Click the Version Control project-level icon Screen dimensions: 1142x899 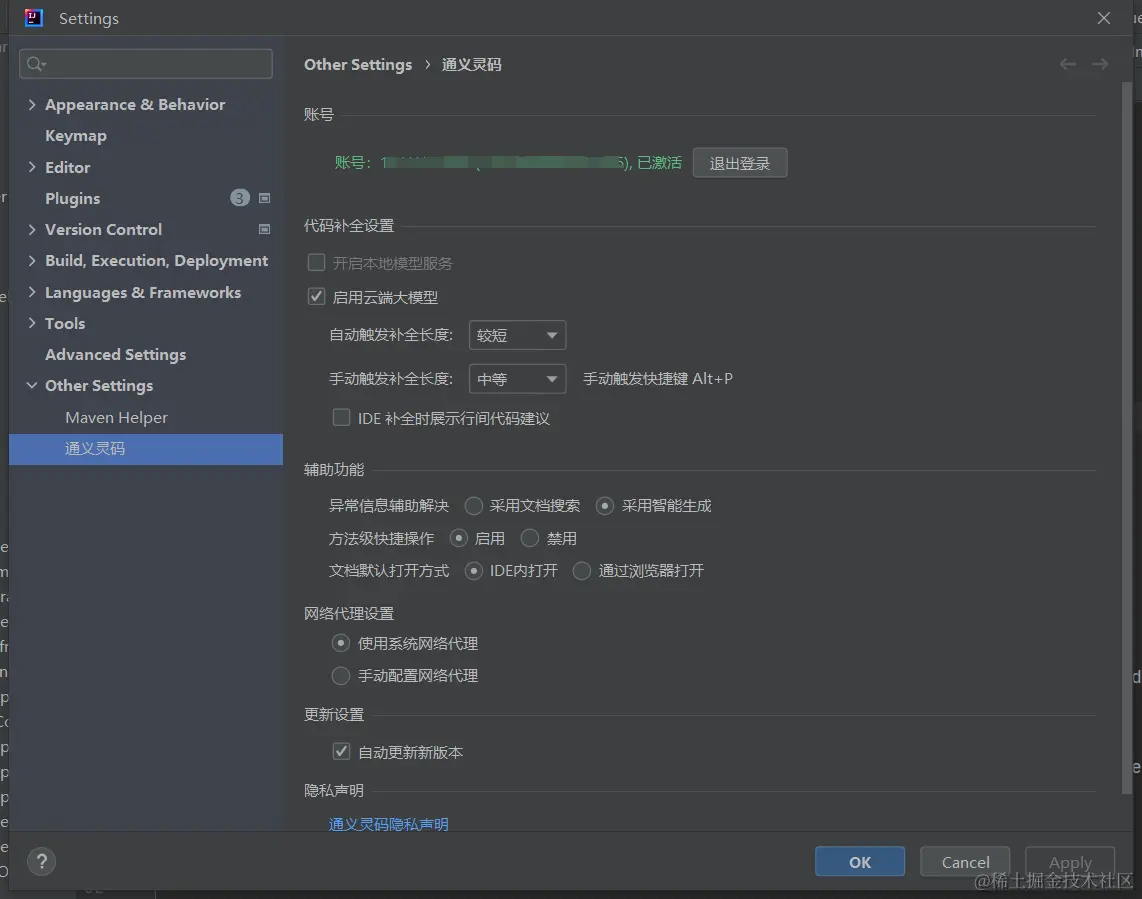coord(264,229)
